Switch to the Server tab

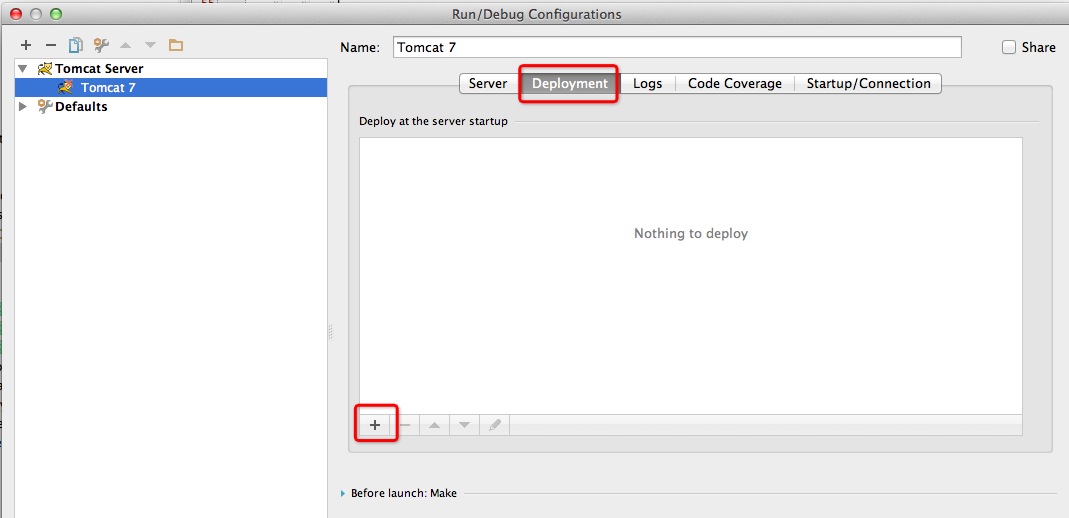[487, 84]
